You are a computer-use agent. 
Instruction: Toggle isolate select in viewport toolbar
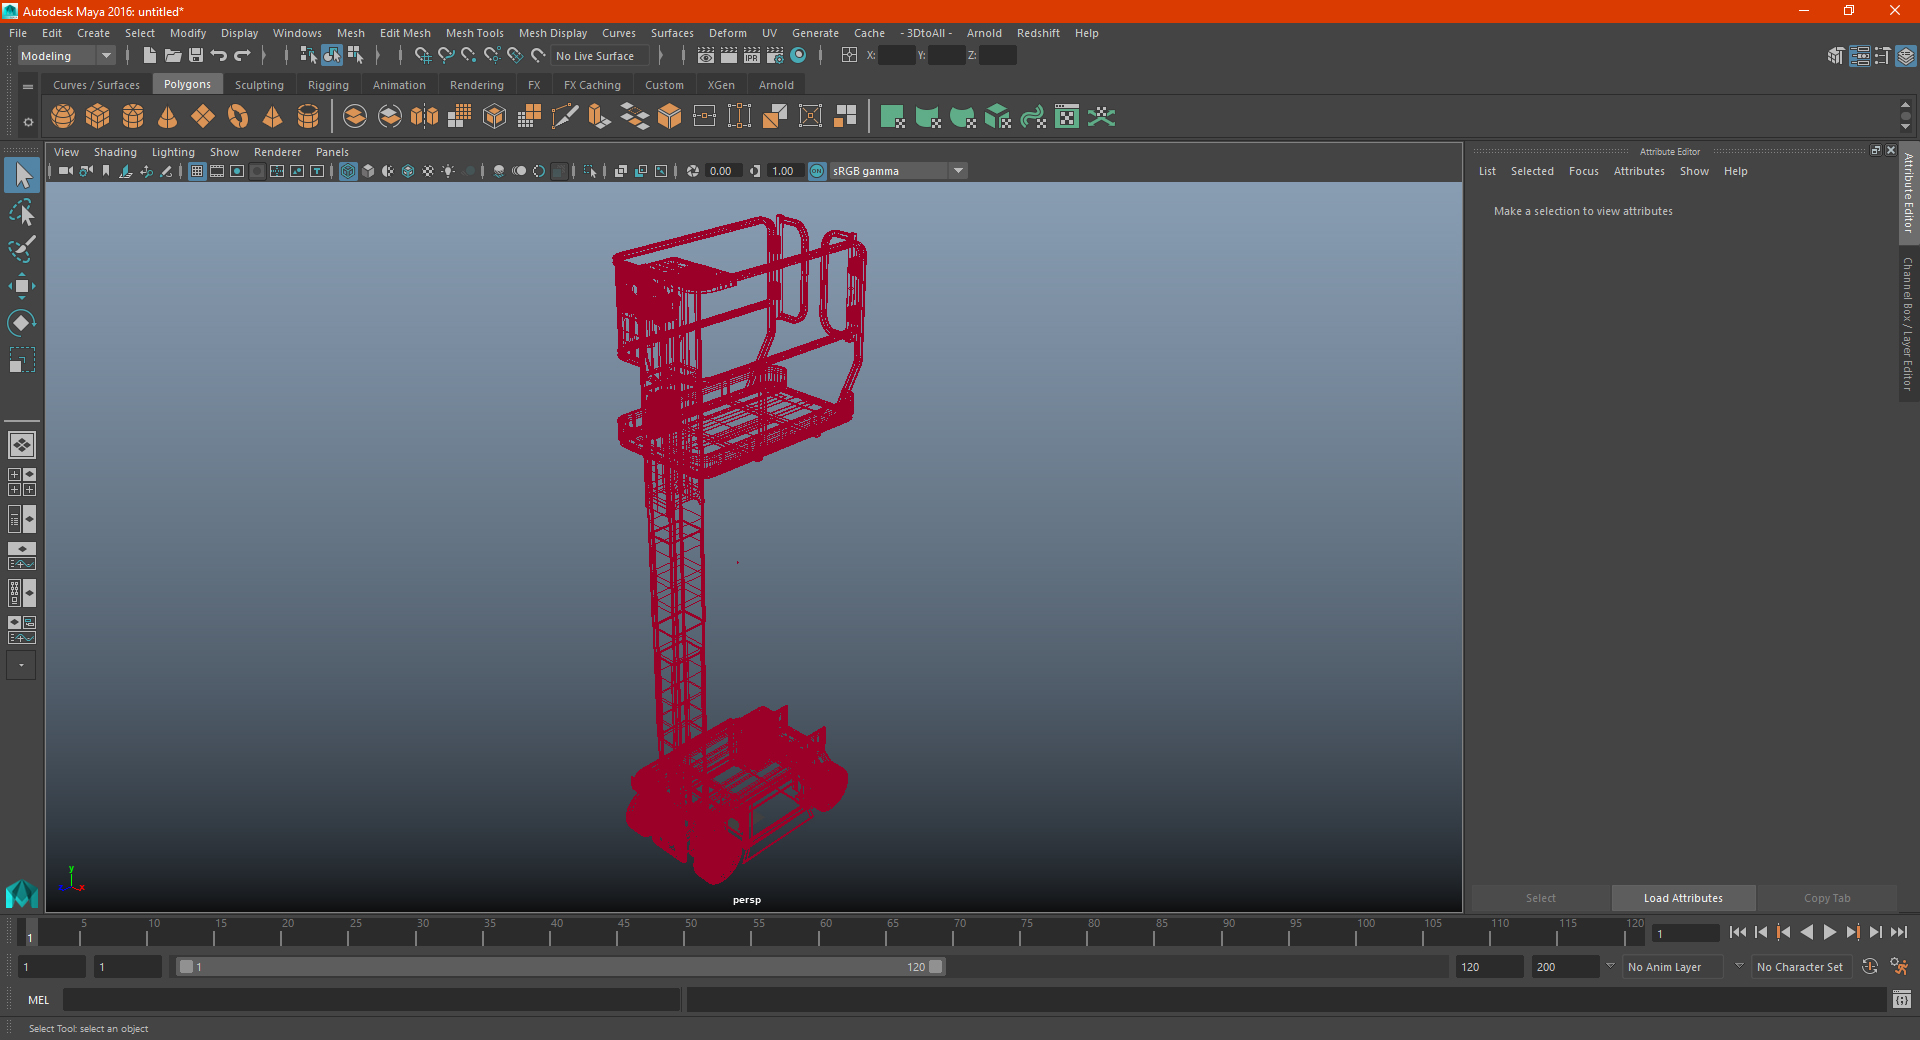[x=590, y=171]
